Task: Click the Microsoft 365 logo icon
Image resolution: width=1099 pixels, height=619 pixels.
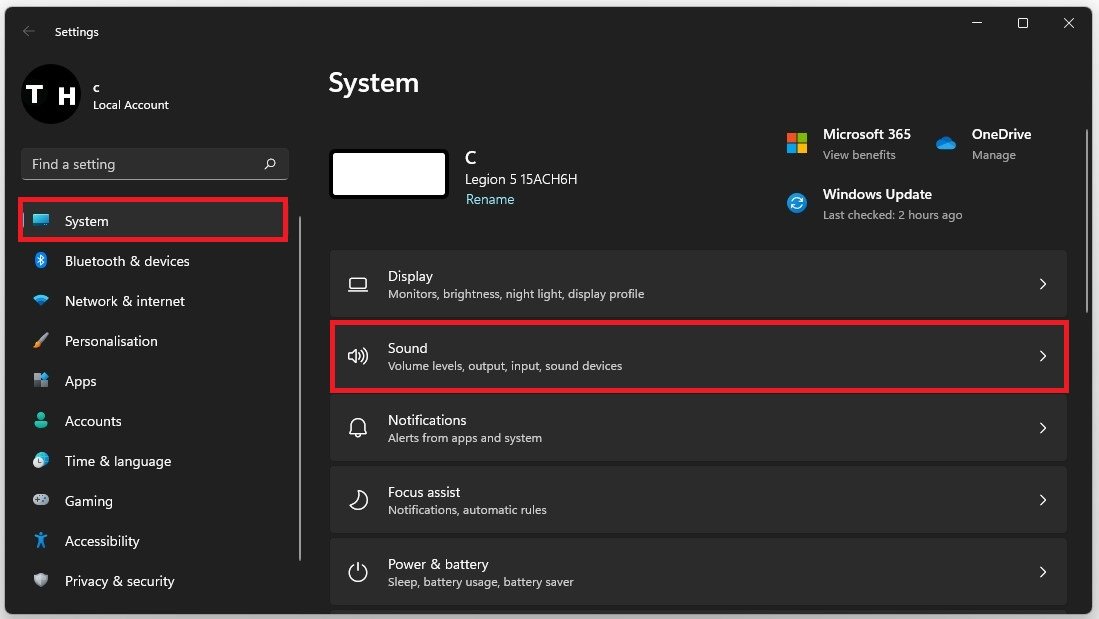Action: pyautogui.click(x=797, y=143)
